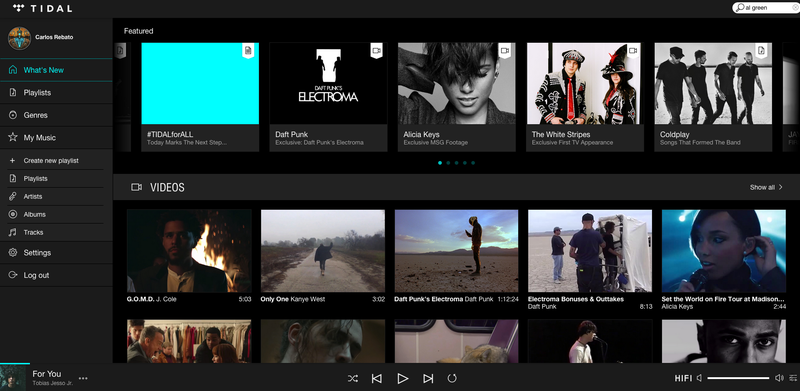
Task: Skip to previous track
Action: (x=377, y=378)
